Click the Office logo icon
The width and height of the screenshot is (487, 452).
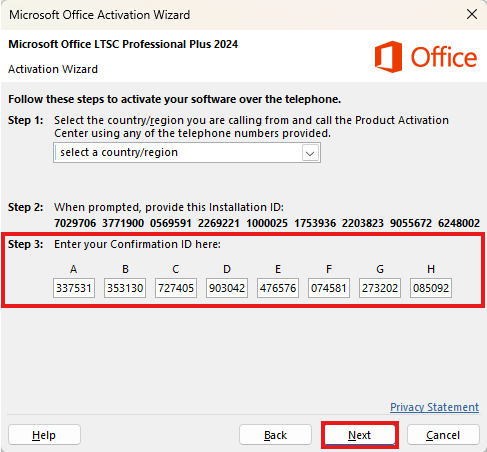[388, 57]
